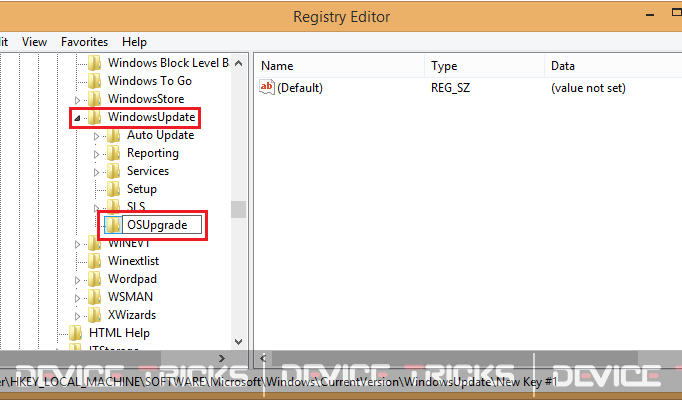This screenshot has height=400, width=682.
Task: Click the WindowsUpdate folder icon
Action: point(94,117)
